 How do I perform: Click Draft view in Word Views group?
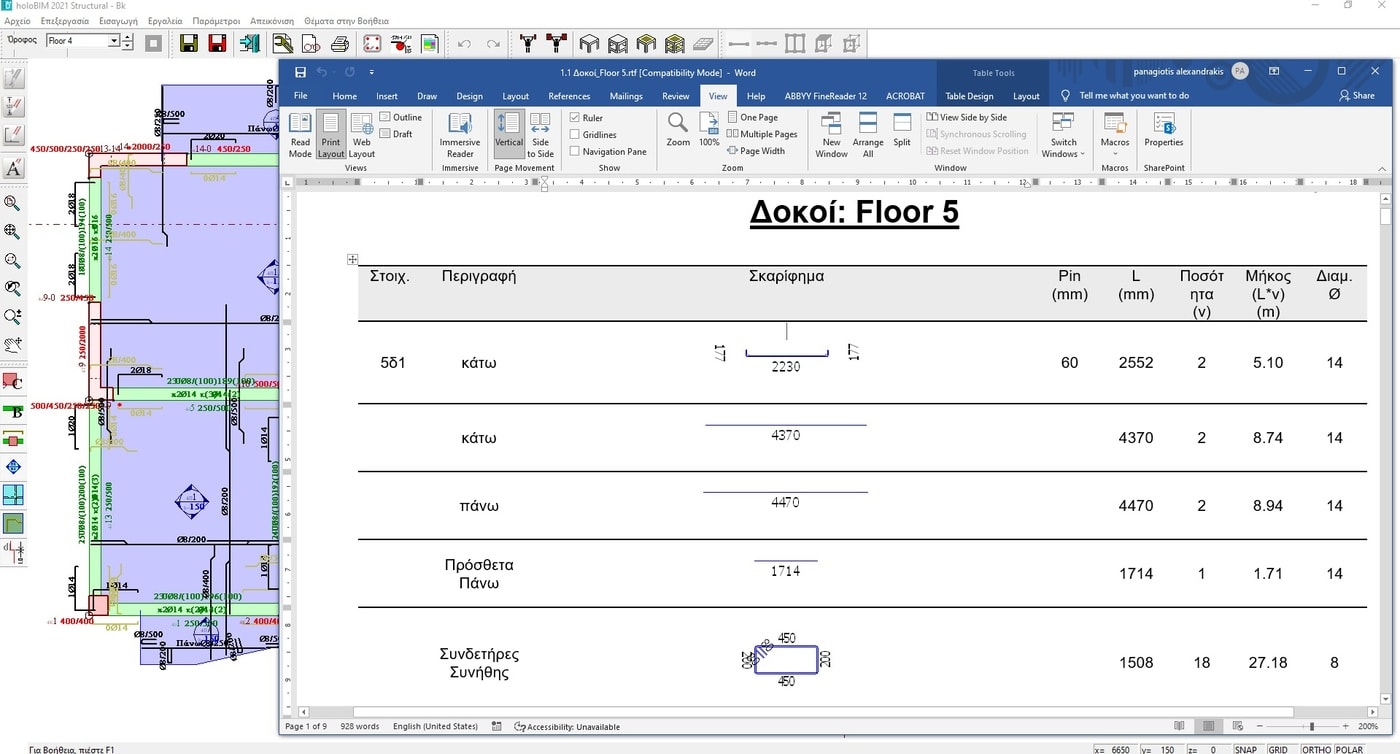tap(396, 134)
